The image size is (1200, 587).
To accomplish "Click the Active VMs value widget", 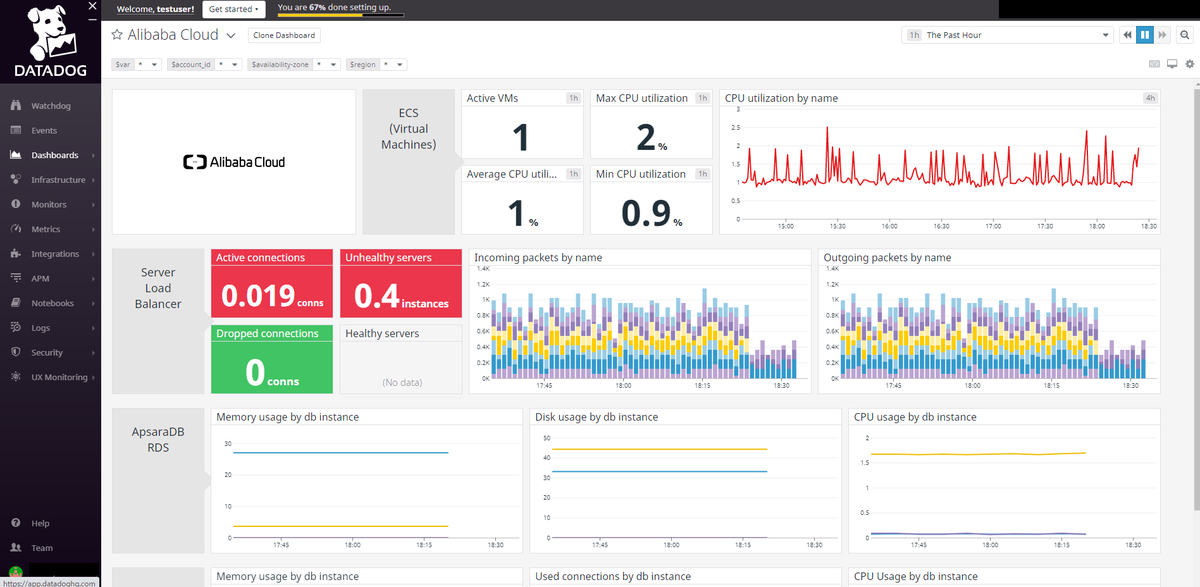I will (x=522, y=124).
